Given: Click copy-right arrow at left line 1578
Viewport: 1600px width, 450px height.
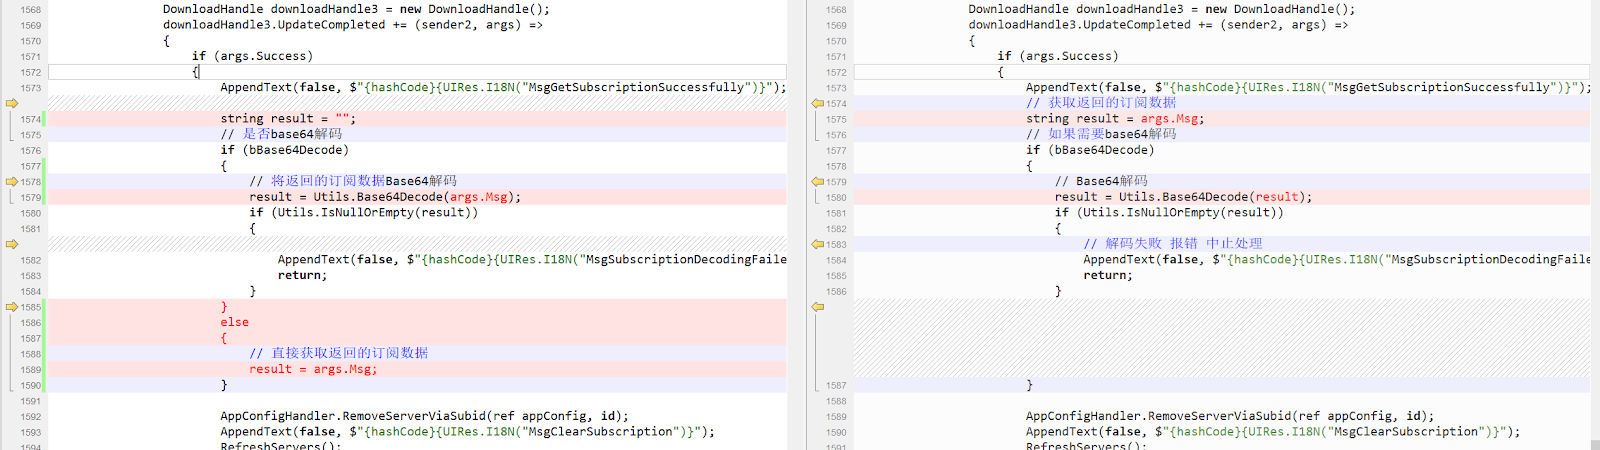Looking at the screenshot, I should coord(12,181).
